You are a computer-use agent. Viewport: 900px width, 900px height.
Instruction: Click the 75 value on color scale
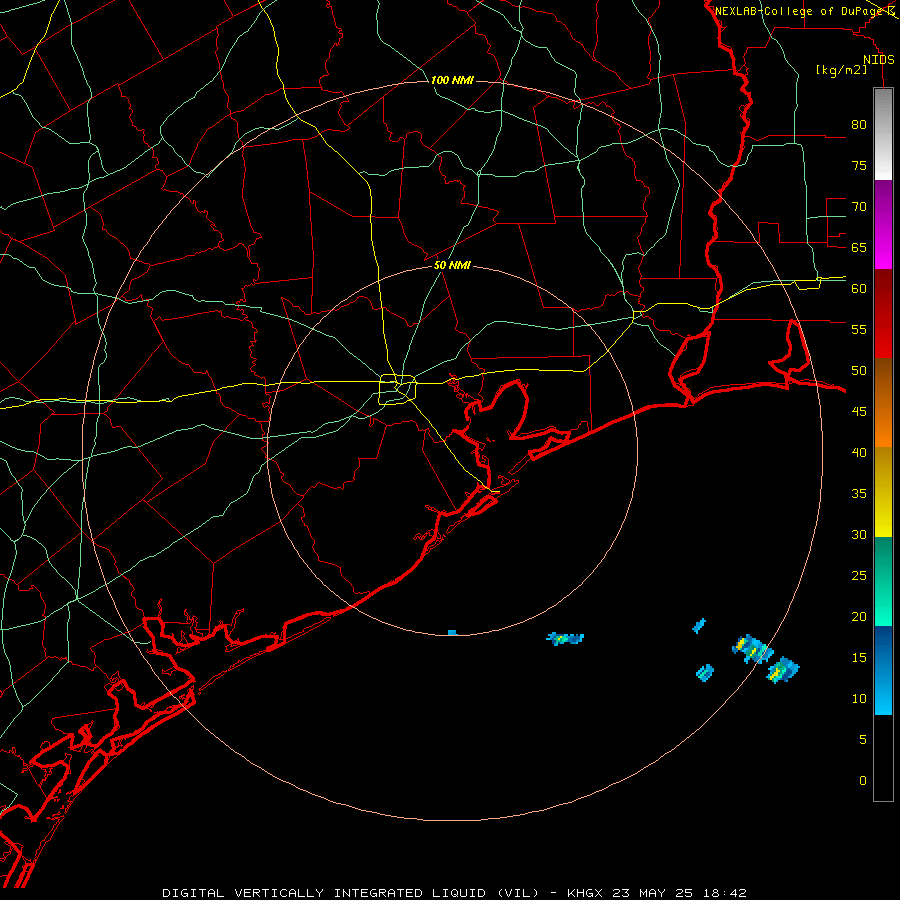[859, 165]
